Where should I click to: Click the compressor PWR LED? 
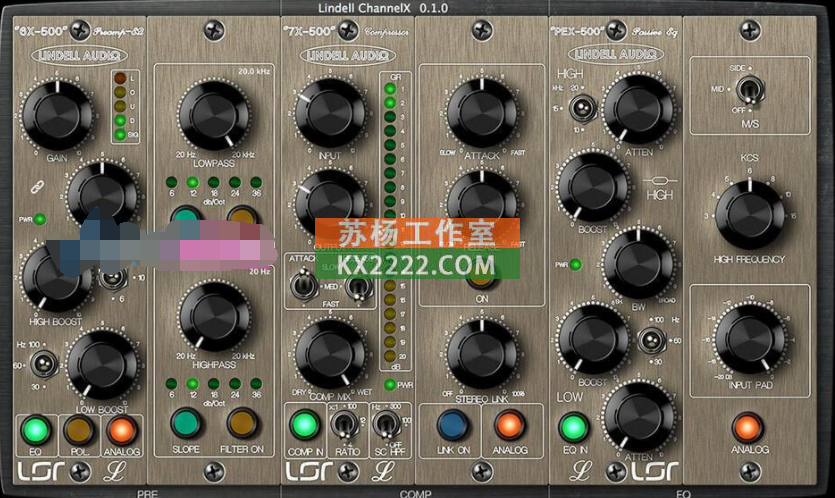point(390,385)
